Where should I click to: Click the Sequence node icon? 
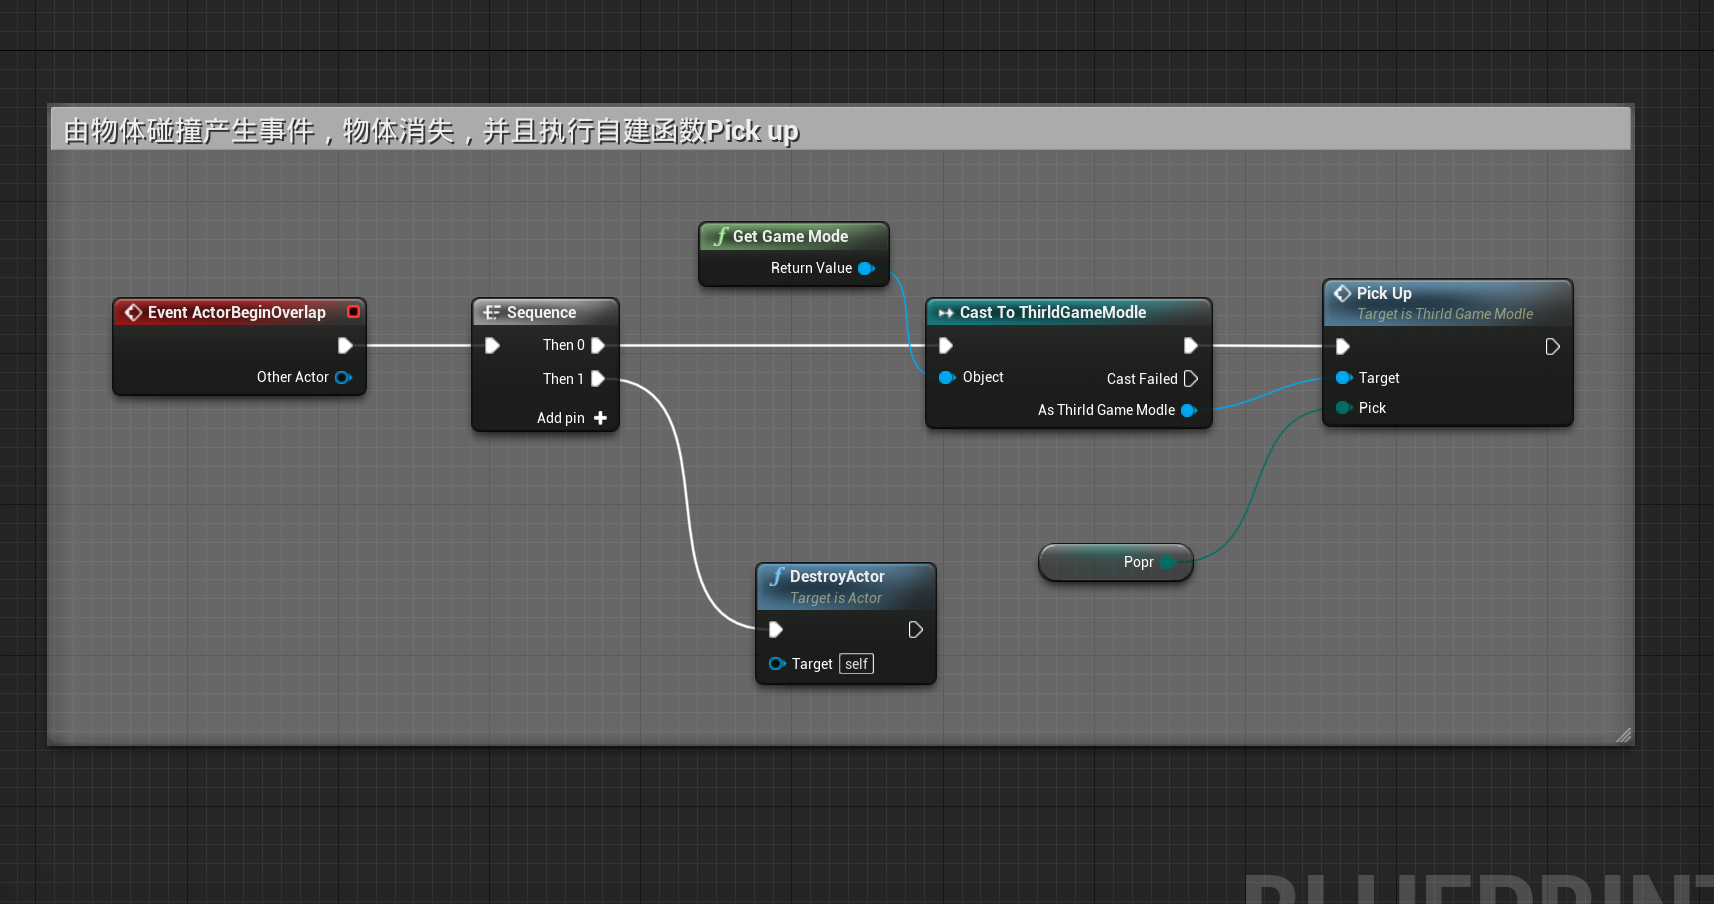(492, 312)
